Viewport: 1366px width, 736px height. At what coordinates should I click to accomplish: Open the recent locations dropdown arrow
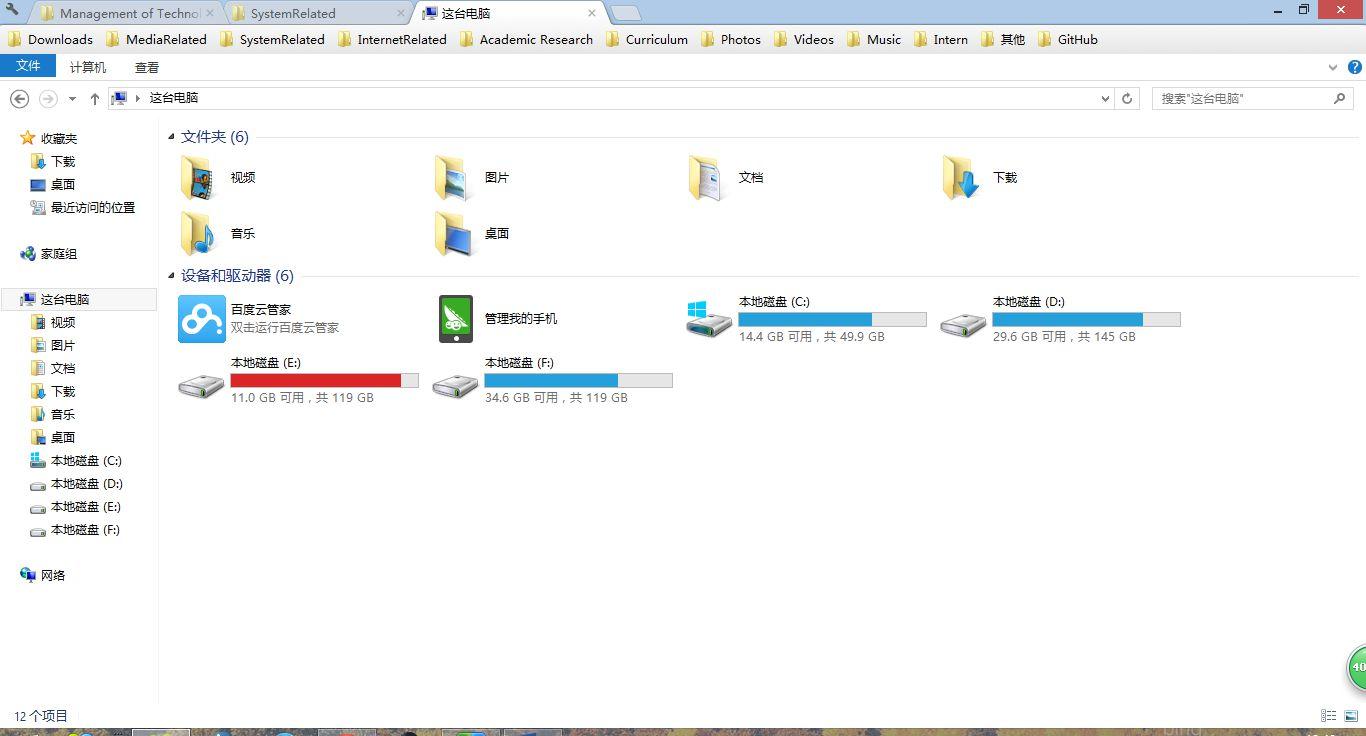click(x=72, y=99)
